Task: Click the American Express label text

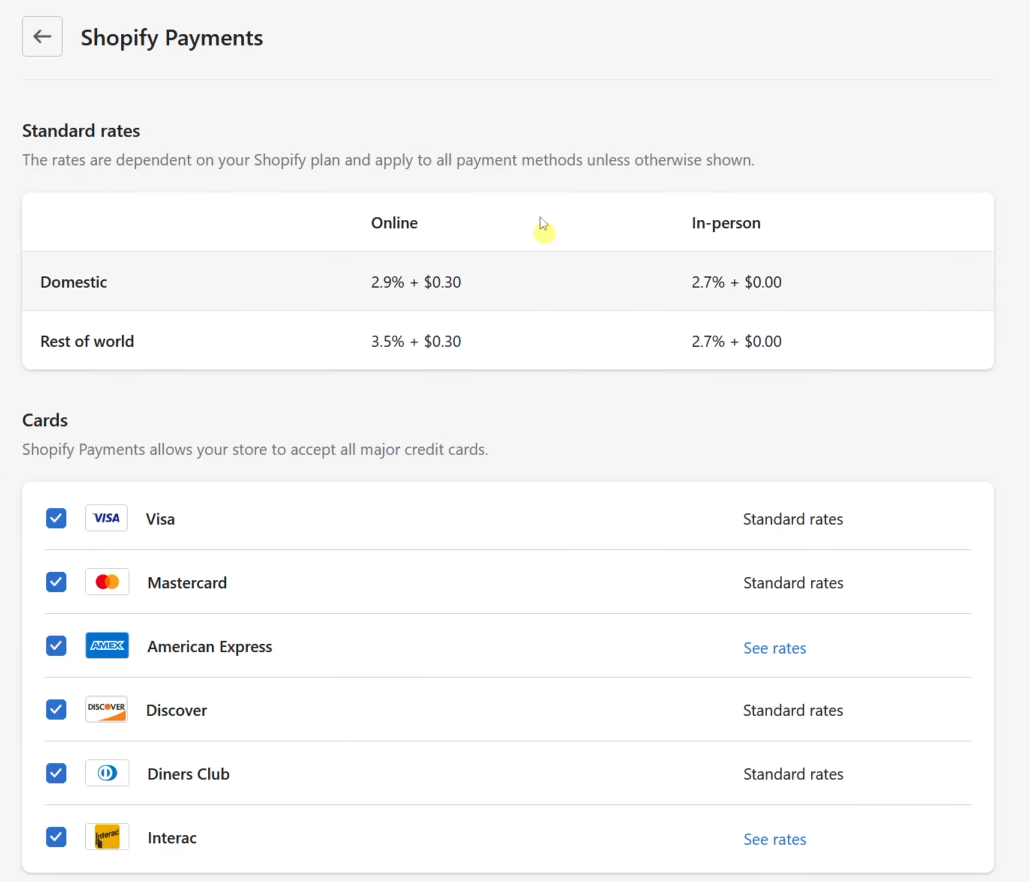Action: point(210,646)
